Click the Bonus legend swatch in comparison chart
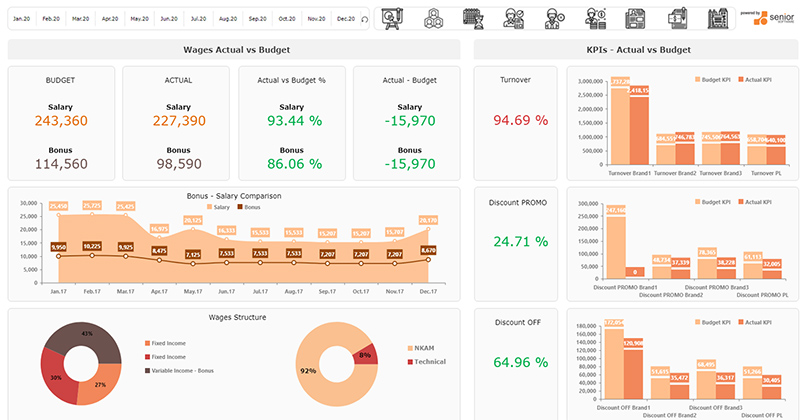This screenshot has width=800, height=420. pos(239,207)
